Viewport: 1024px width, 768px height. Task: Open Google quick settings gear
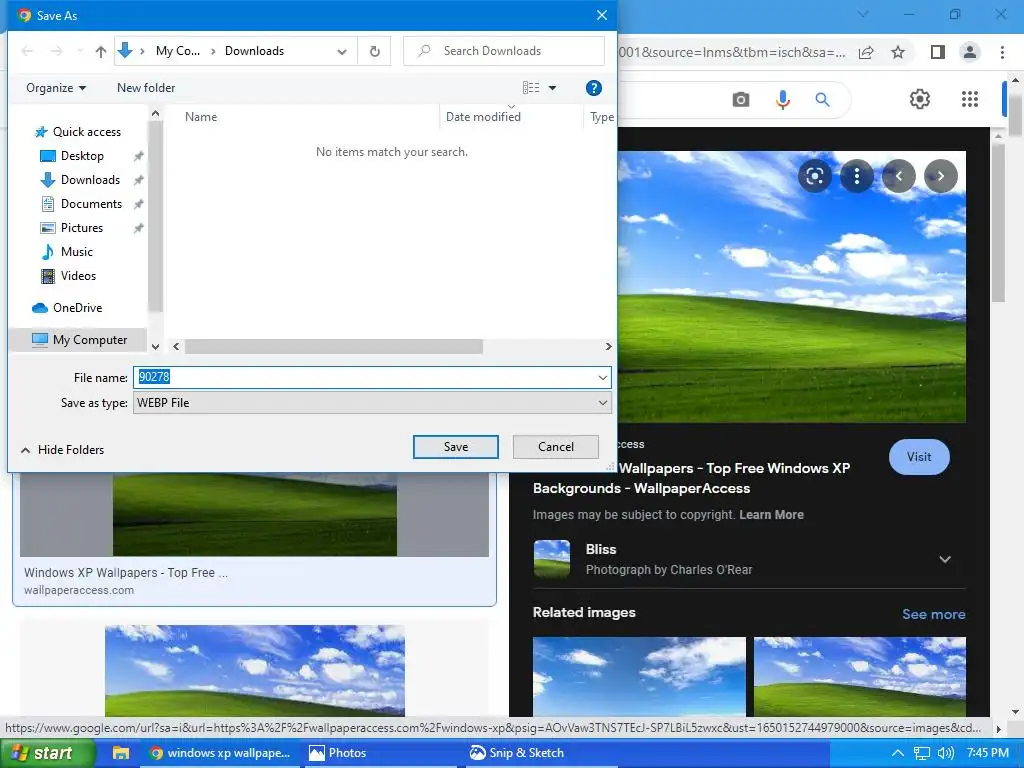coord(920,99)
